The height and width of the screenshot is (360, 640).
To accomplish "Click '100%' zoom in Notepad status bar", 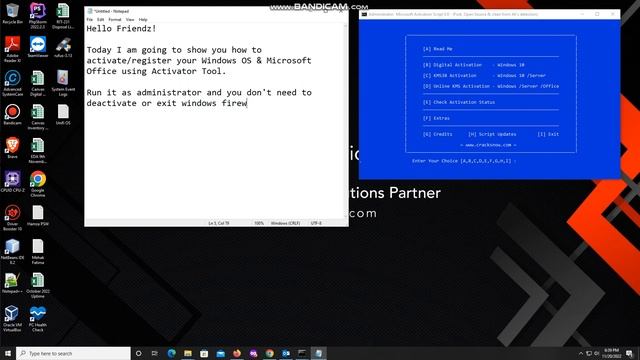I will (x=259, y=223).
